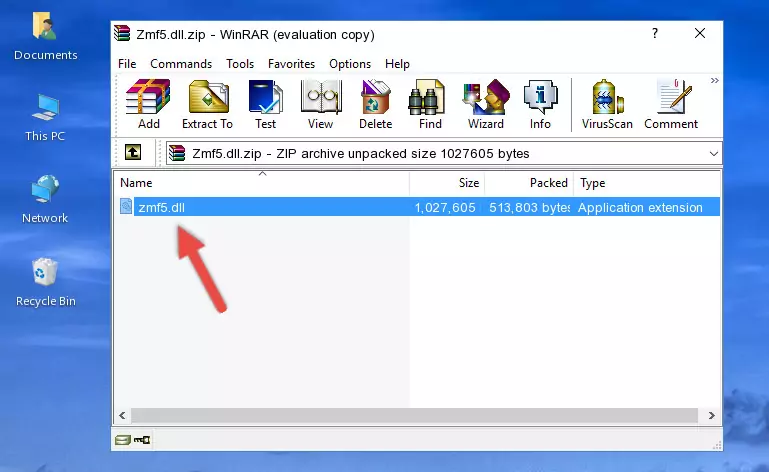769x472 pixels.
Task: Click the 1,027,605 size value
Action: point(445,208)
